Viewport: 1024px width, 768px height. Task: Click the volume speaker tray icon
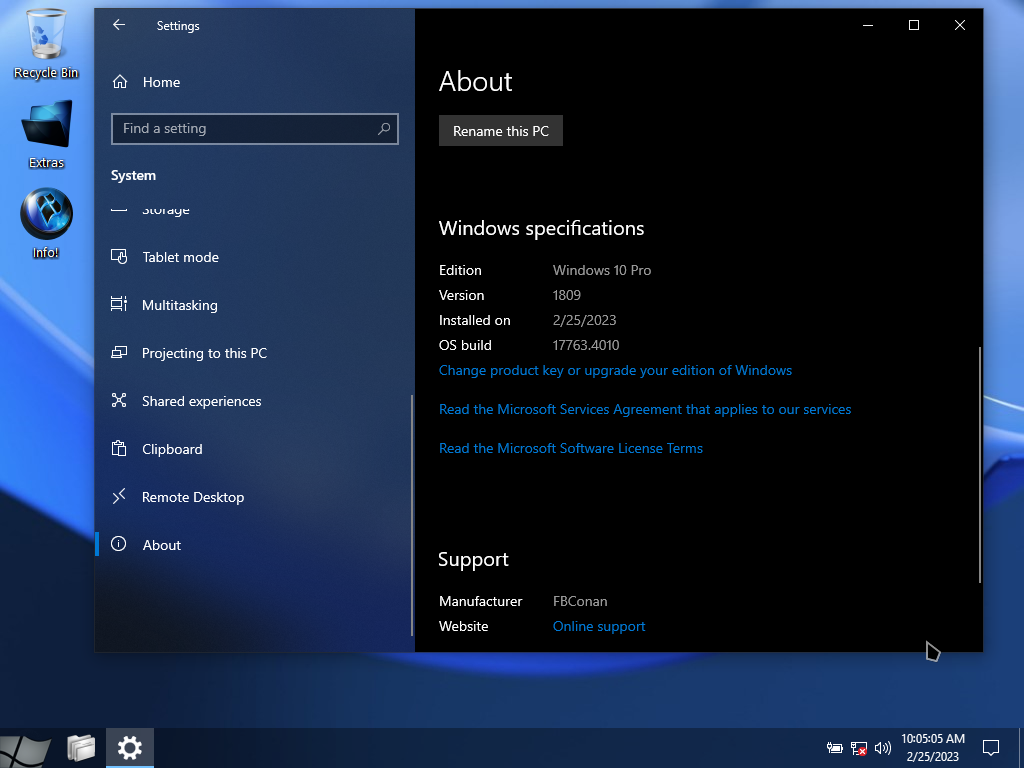coord(882,748)
